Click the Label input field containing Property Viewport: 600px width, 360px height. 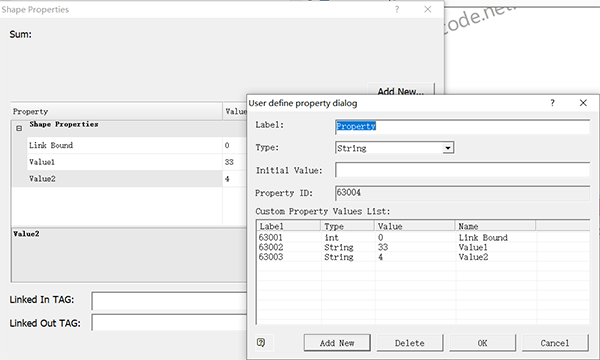[x=463, y=127]
